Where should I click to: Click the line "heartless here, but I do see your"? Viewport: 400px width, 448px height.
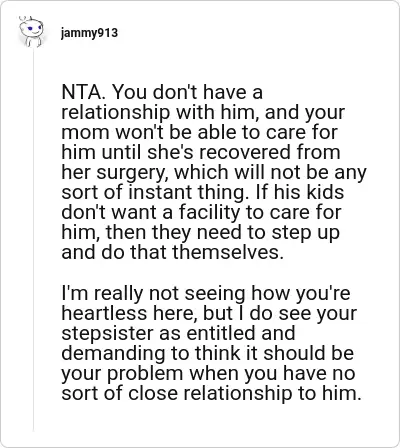coord(209,313)
